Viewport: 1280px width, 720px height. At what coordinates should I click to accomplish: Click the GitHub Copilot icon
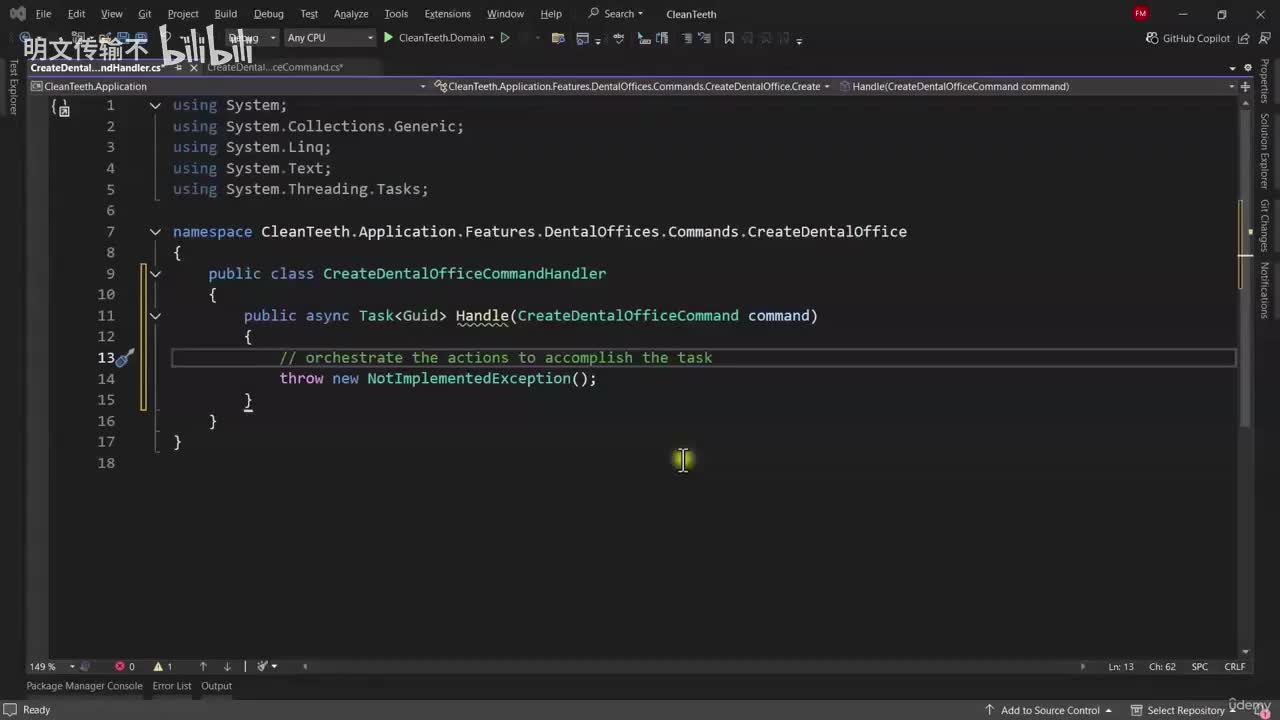[x=1152, y=38]
